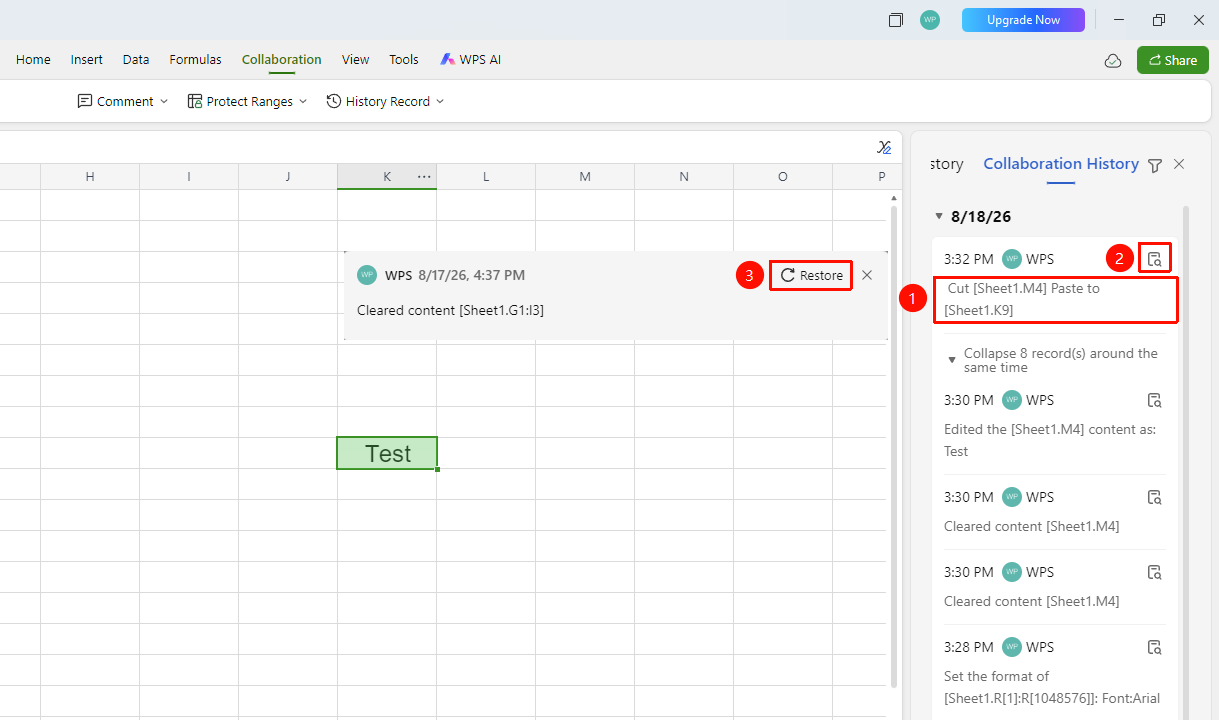The width and height of the screenshot is (1219, 720).
Task: Open the Tools tab
Action: click(x=404, y=60)
